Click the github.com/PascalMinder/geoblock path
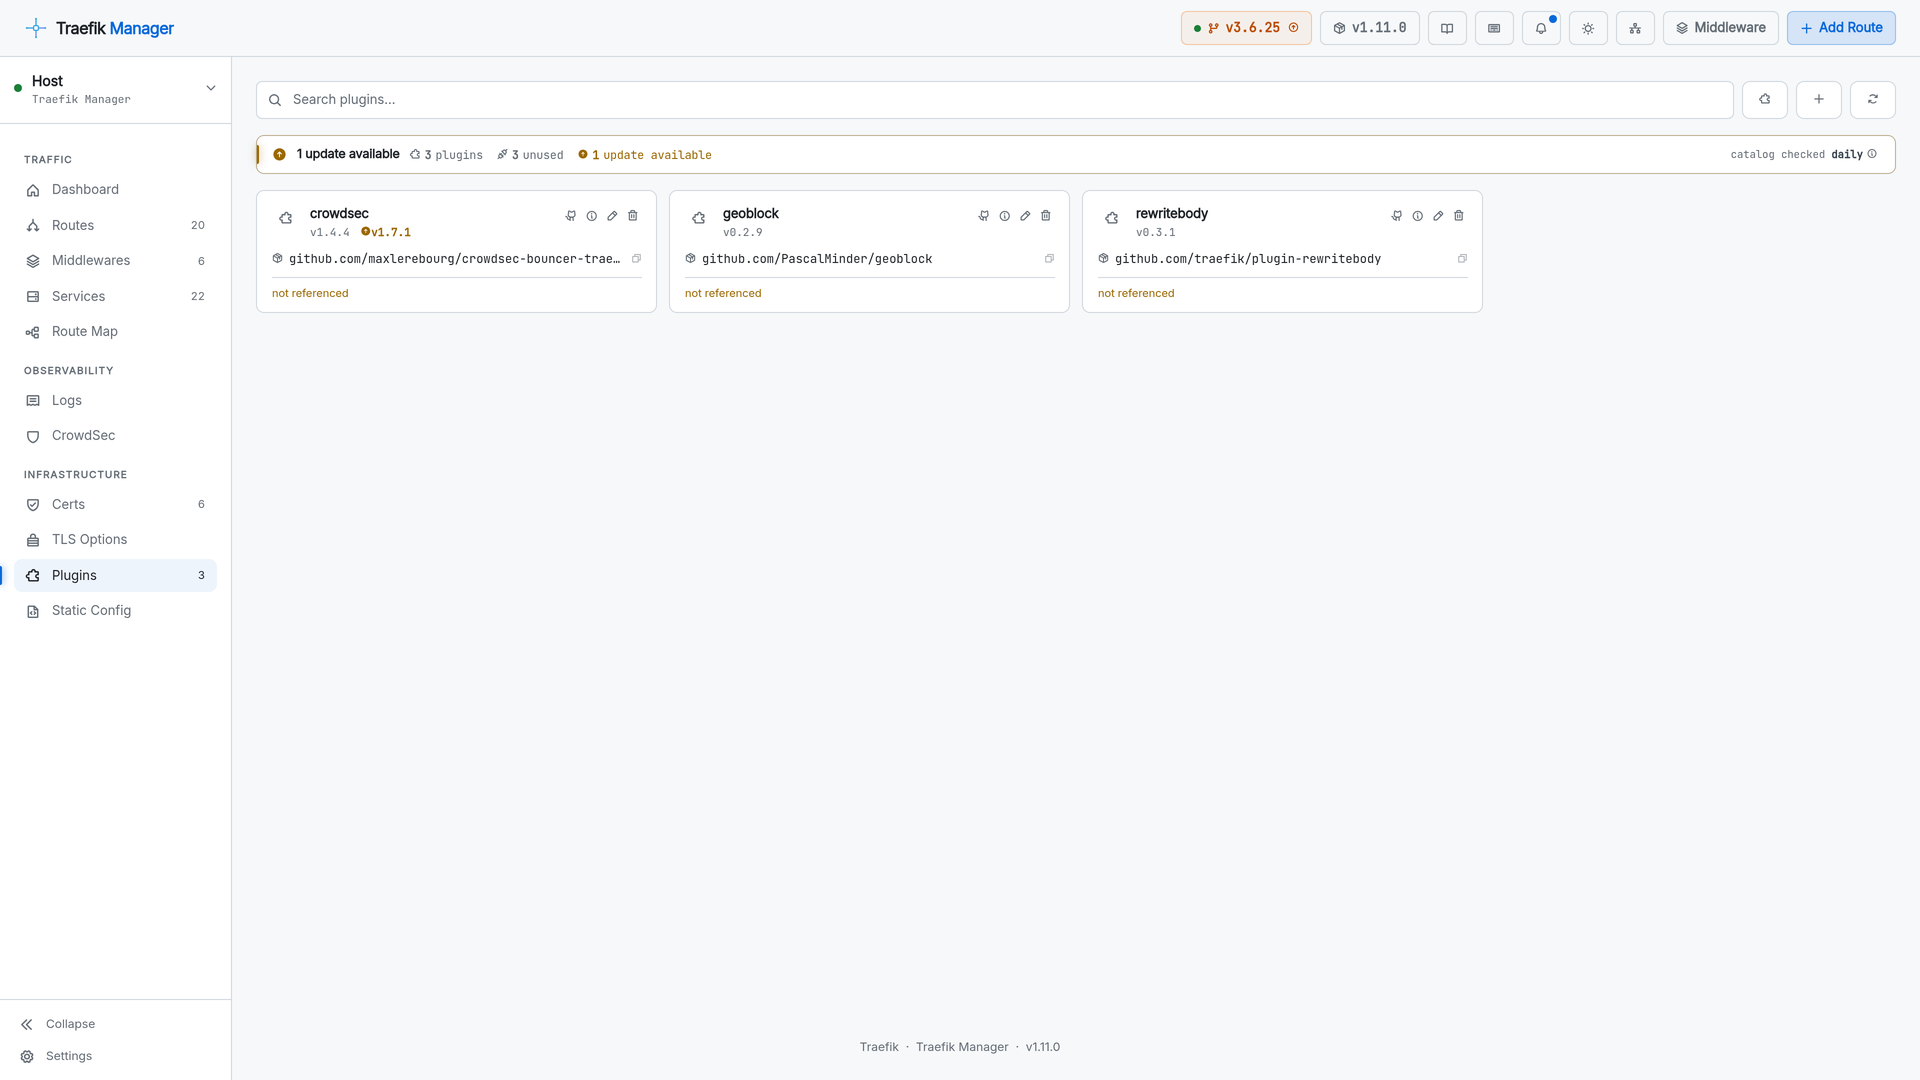 click(817, 259)
